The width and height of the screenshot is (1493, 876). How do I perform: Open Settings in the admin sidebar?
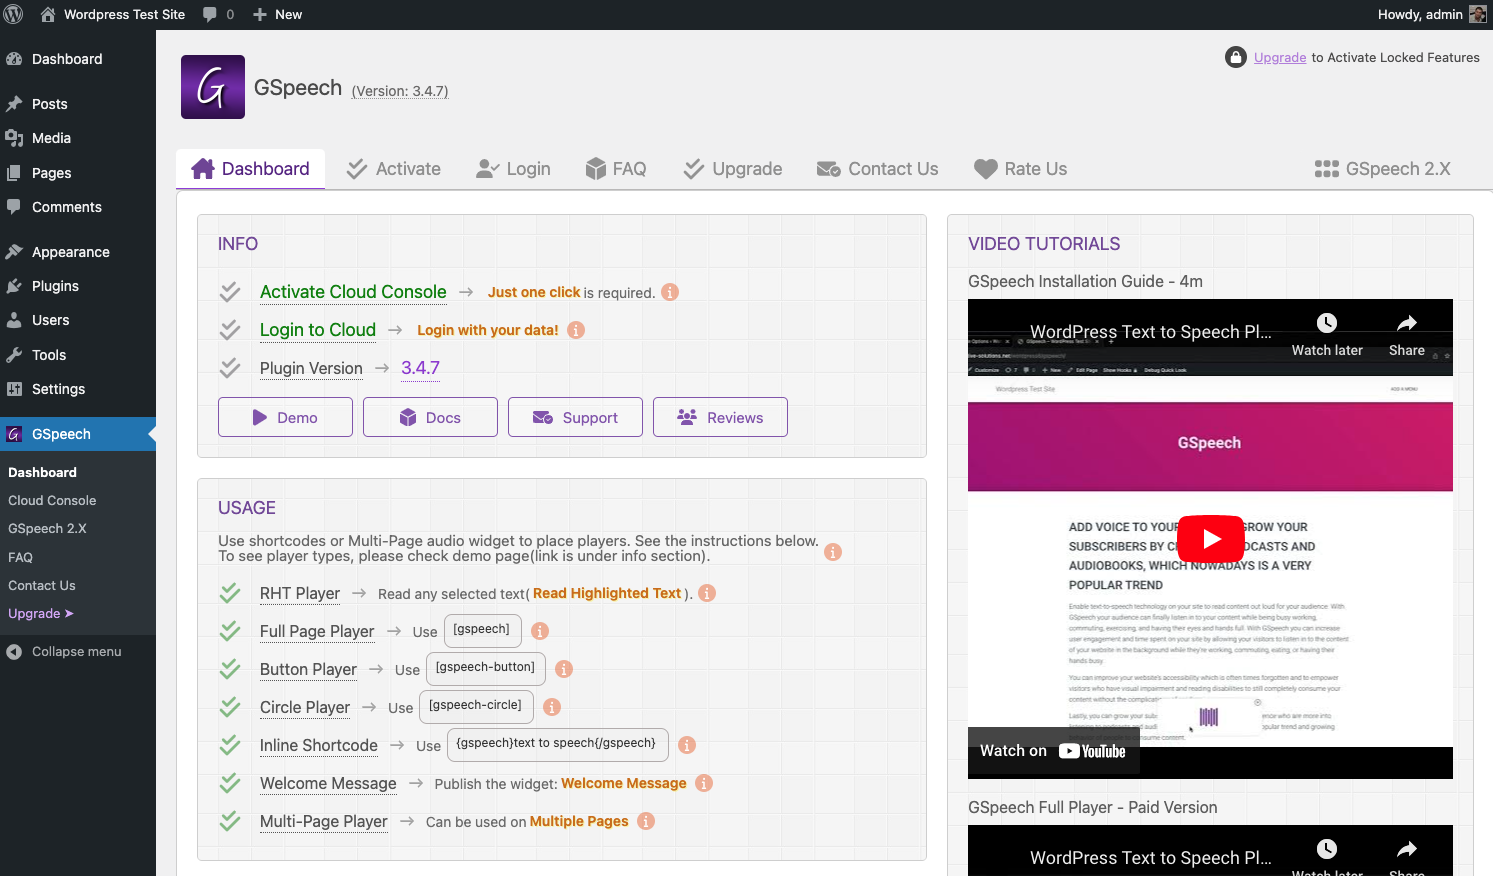tap(78, 389)
